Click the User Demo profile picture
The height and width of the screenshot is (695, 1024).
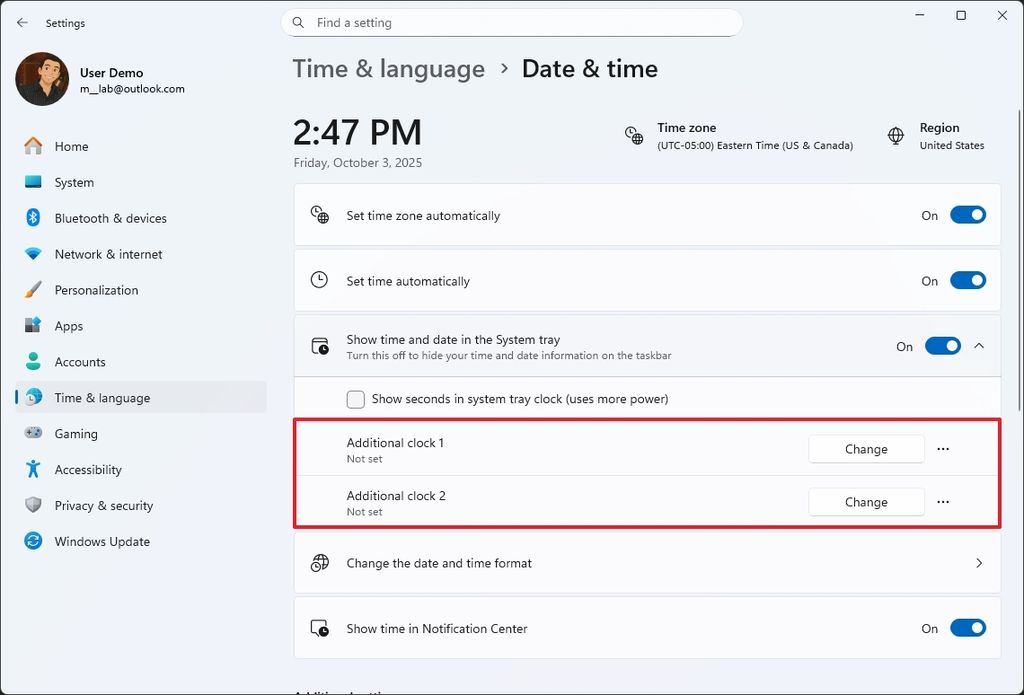(42, 79)
